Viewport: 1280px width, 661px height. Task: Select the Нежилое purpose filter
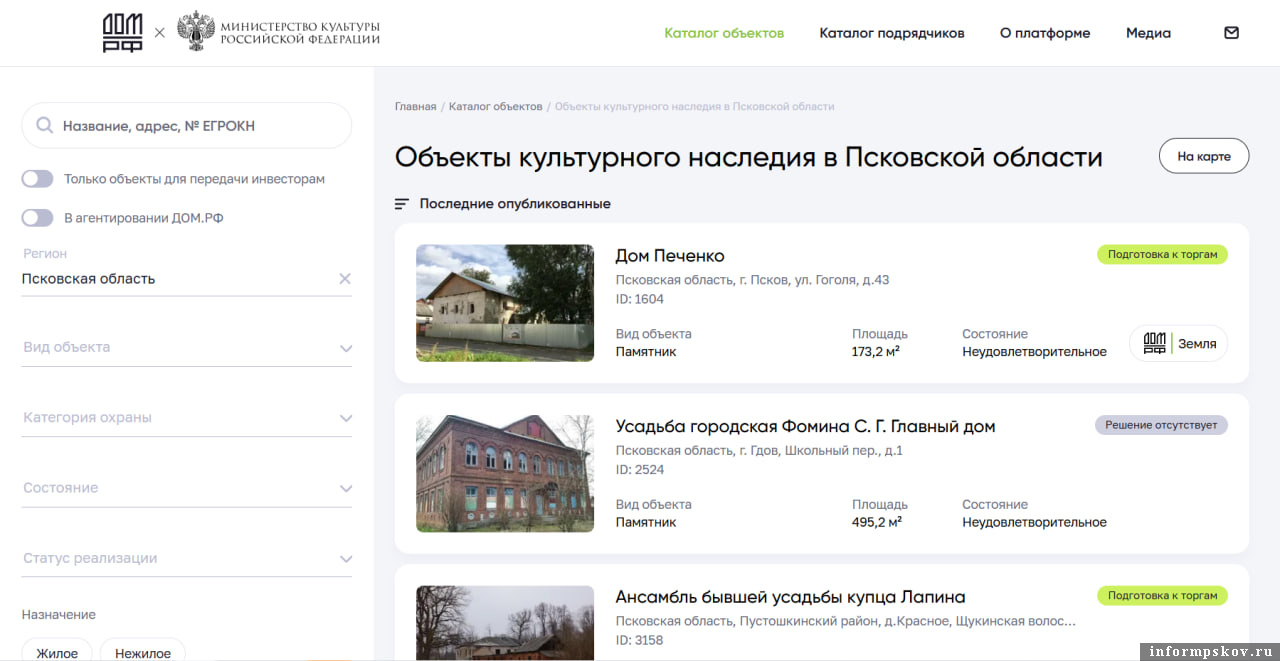point(143,650)
